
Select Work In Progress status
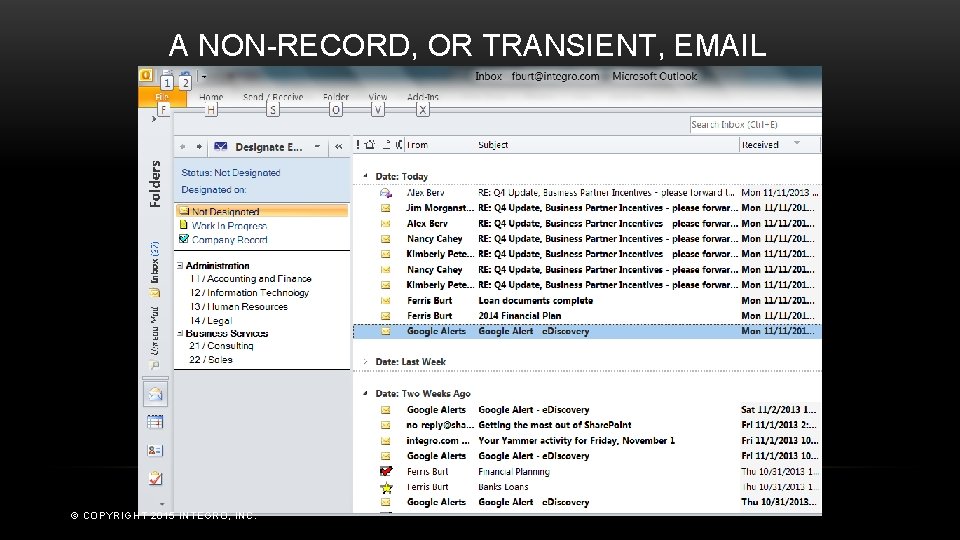click(229, 225)
